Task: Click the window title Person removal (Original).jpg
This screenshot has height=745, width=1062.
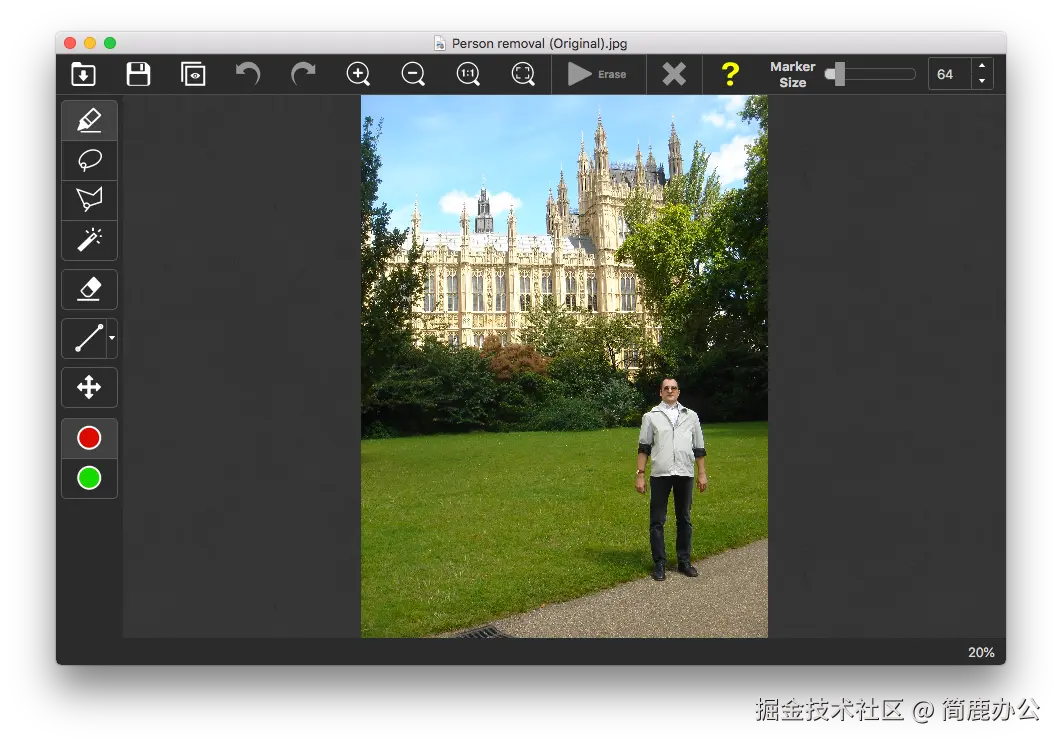Action: pos(539,43)
